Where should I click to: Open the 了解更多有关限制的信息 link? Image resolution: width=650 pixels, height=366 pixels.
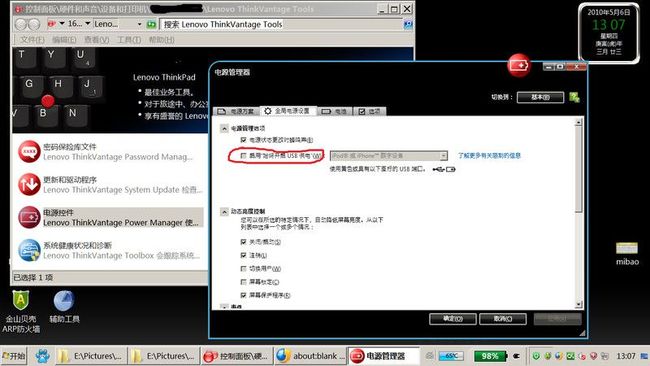click(x=489, y=155)
